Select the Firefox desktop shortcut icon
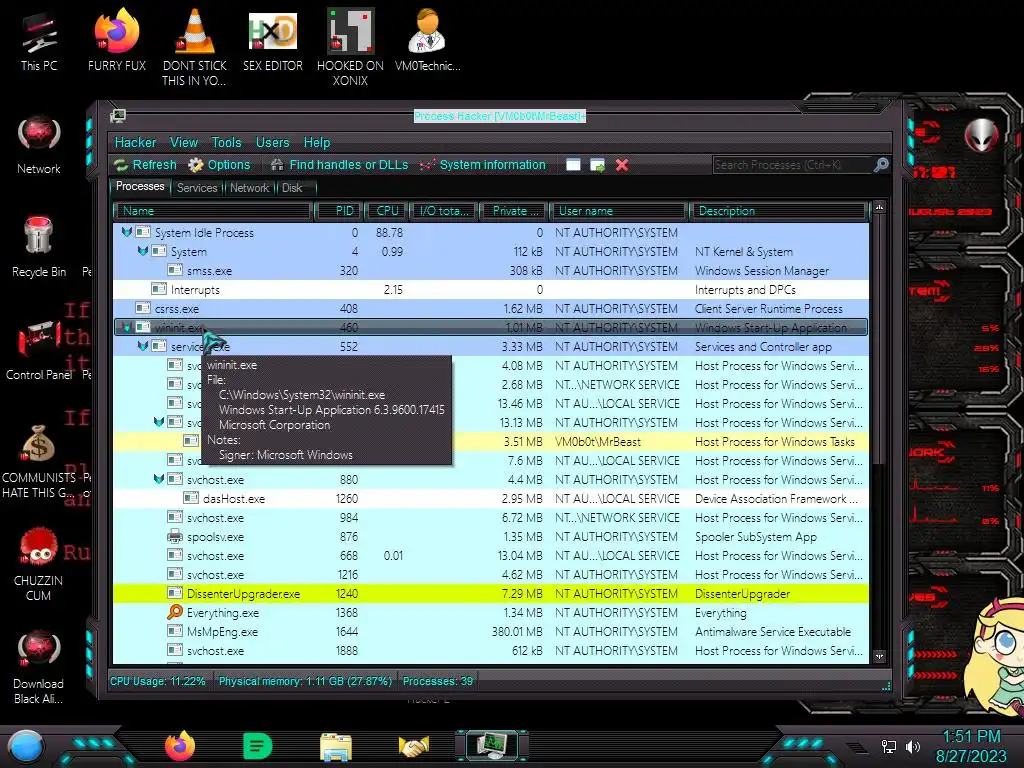The height and width of the screenshot is (768, 1024). pos(117,41)
